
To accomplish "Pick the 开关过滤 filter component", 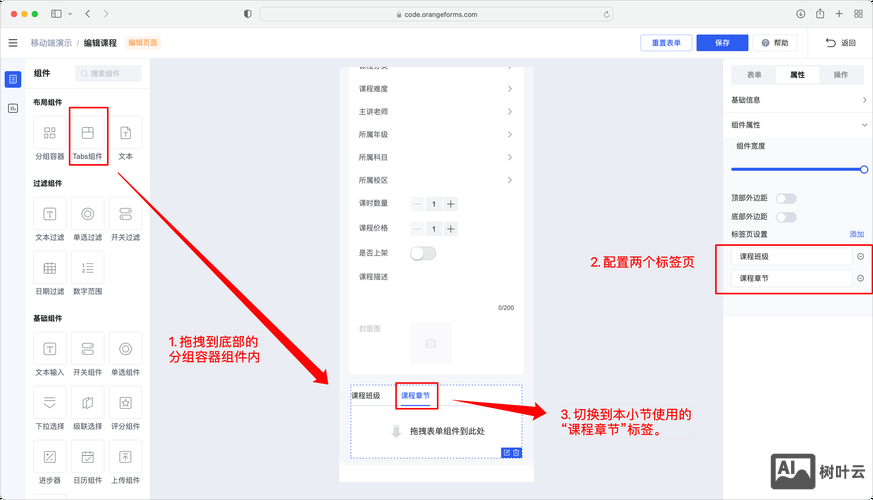I will coord(125,219).
